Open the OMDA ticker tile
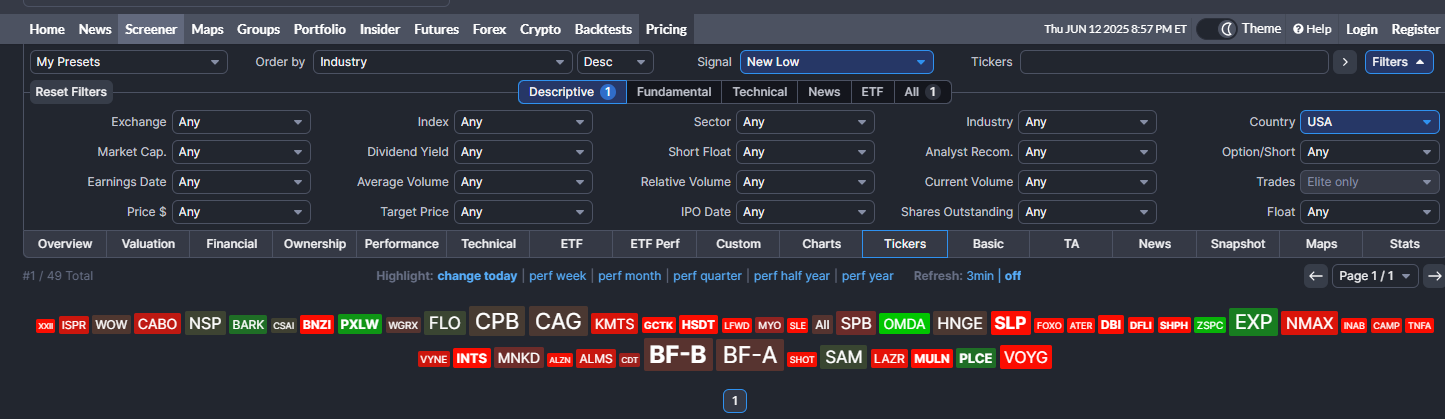Image resolution: width=1445 pixels, height=419 pixels. click(x=905, y=324)
